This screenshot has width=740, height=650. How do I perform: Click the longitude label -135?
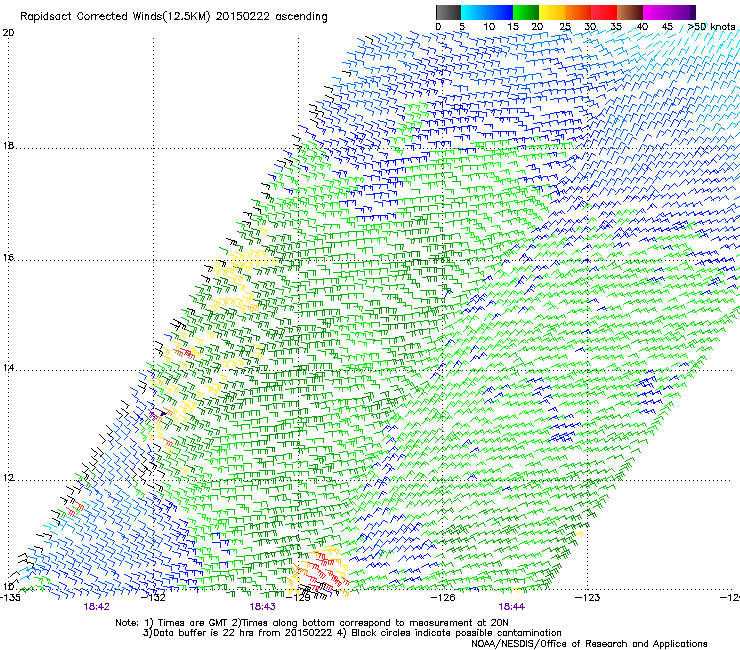tap(10, 598)
